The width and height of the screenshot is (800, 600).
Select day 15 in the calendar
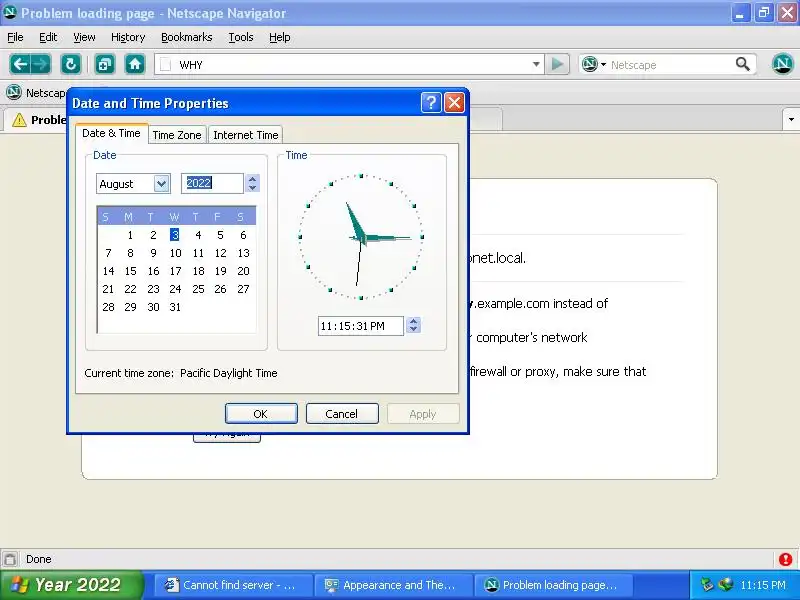[x=131, y=271]
